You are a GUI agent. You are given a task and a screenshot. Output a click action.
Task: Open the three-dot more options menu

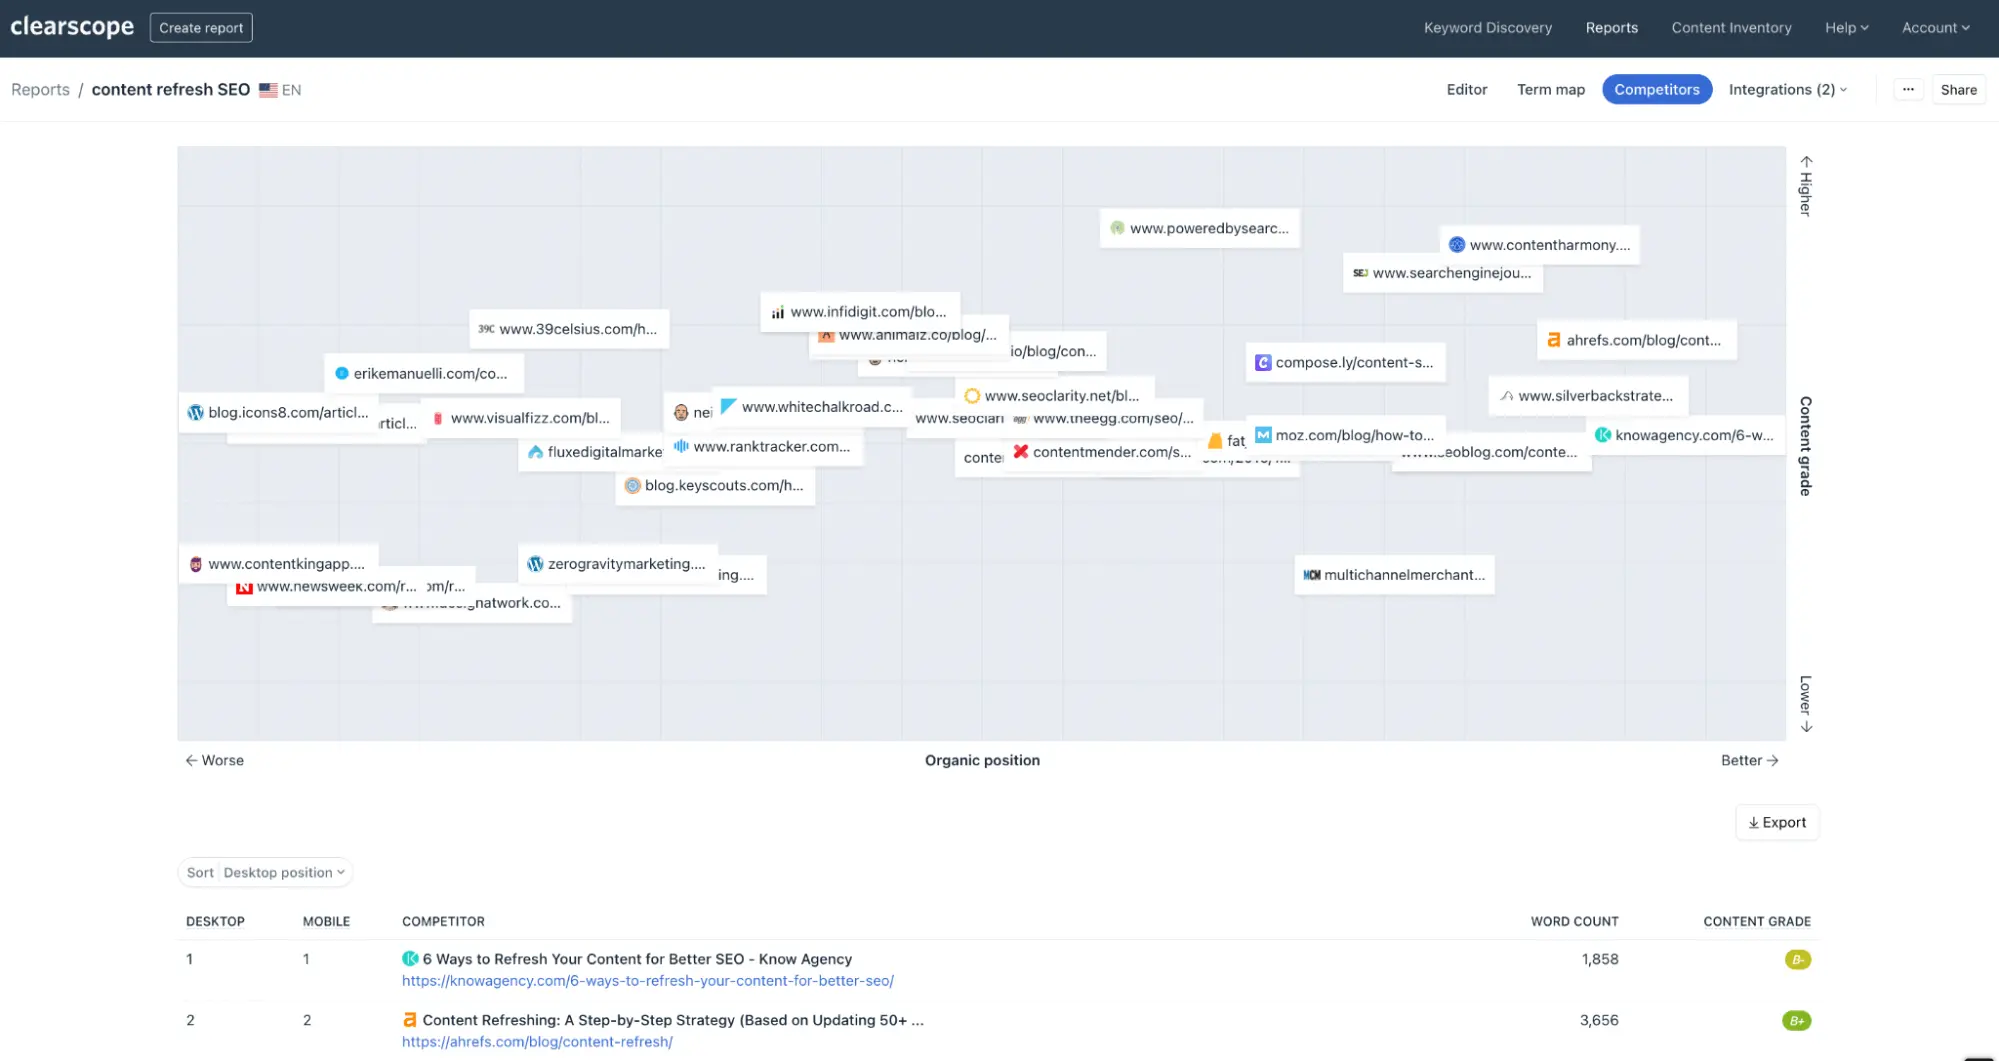1908,89
